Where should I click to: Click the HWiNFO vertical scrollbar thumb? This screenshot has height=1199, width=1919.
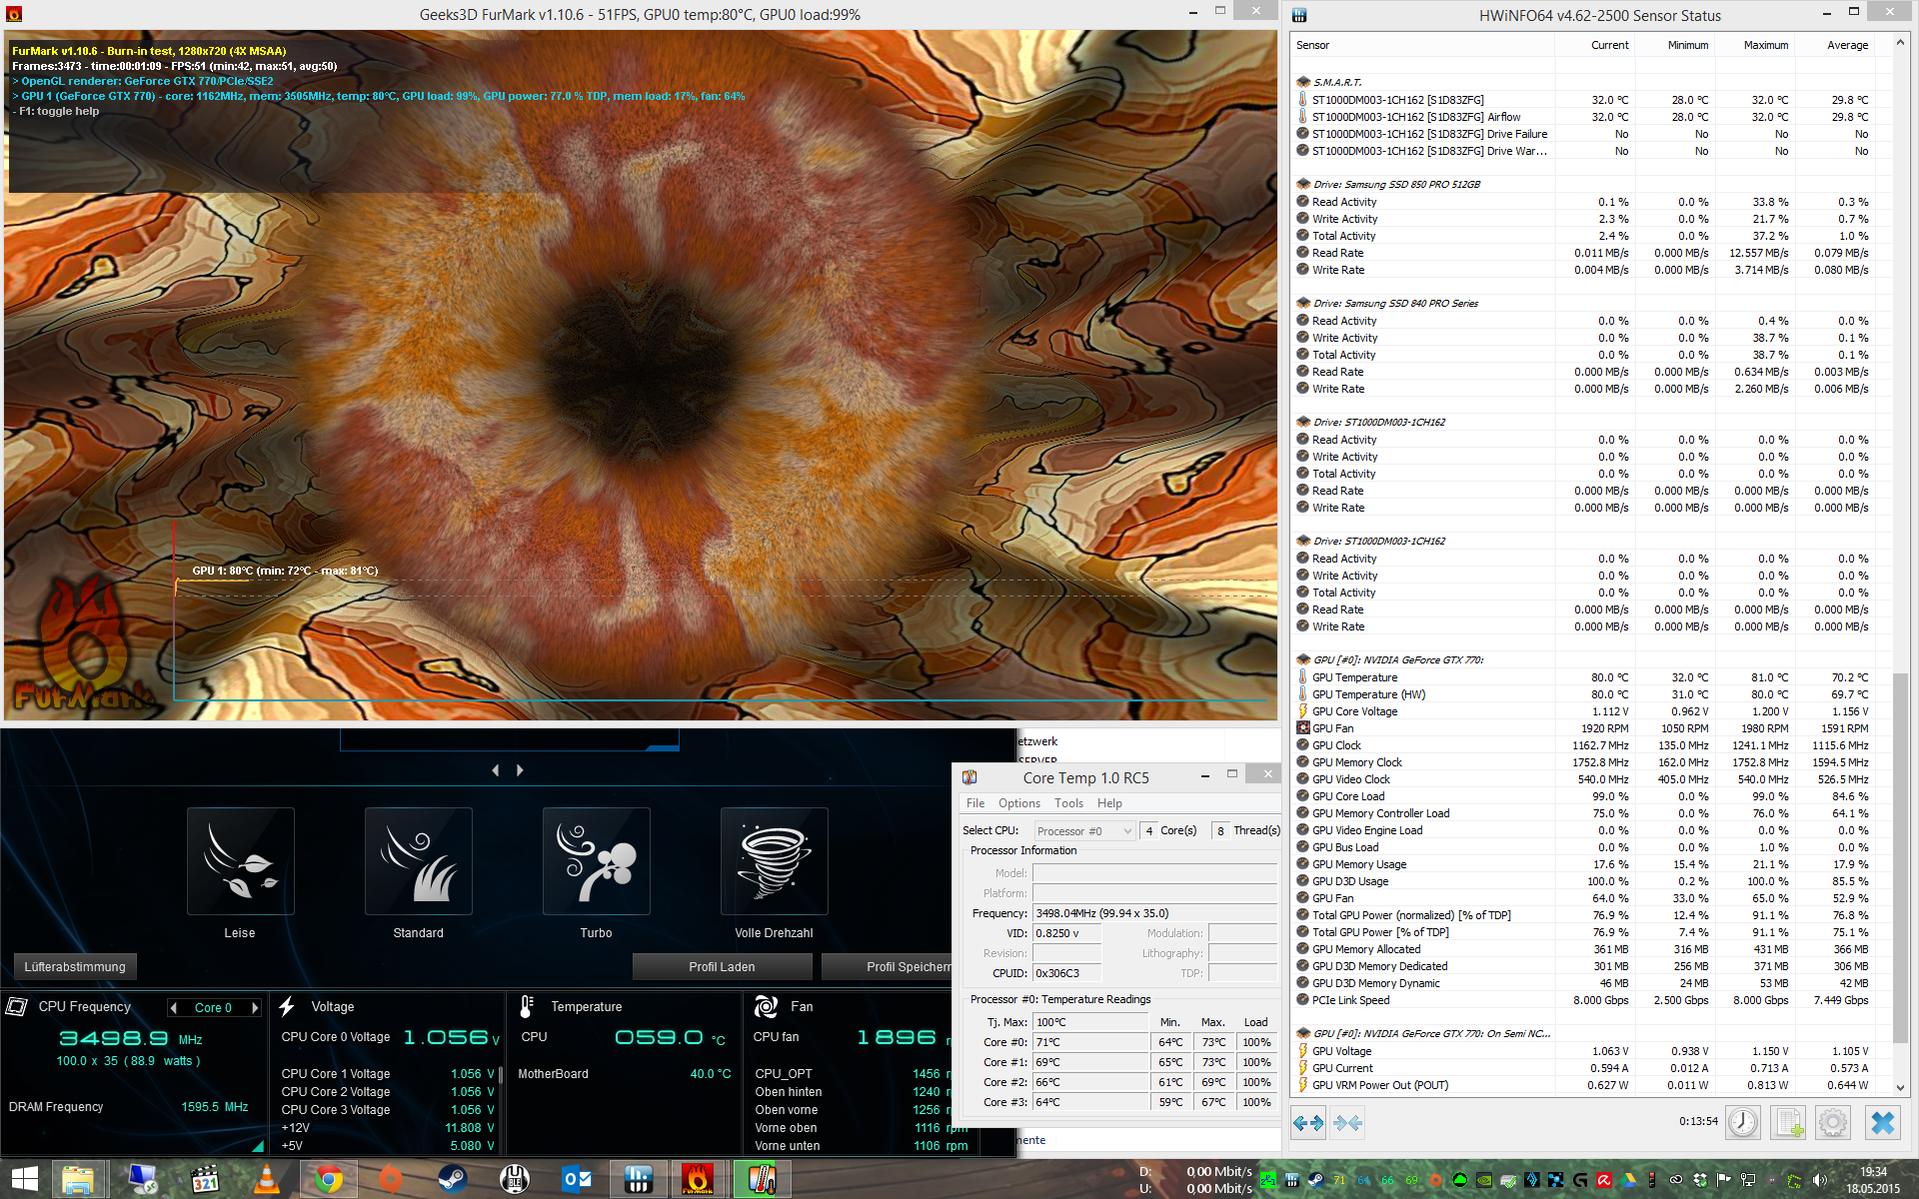tap(1900, 857)
